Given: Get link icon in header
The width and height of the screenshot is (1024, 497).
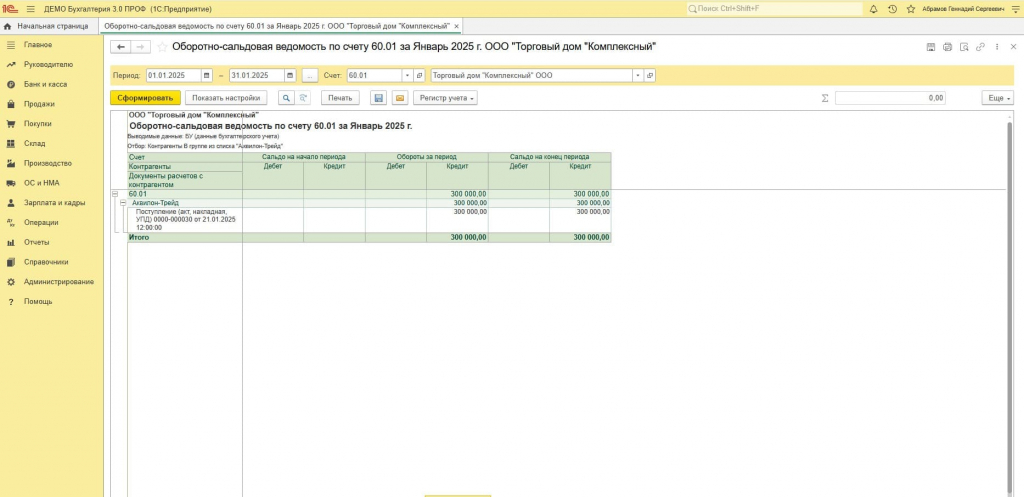Looking at the screenshot, I should (x=980, y=47).
